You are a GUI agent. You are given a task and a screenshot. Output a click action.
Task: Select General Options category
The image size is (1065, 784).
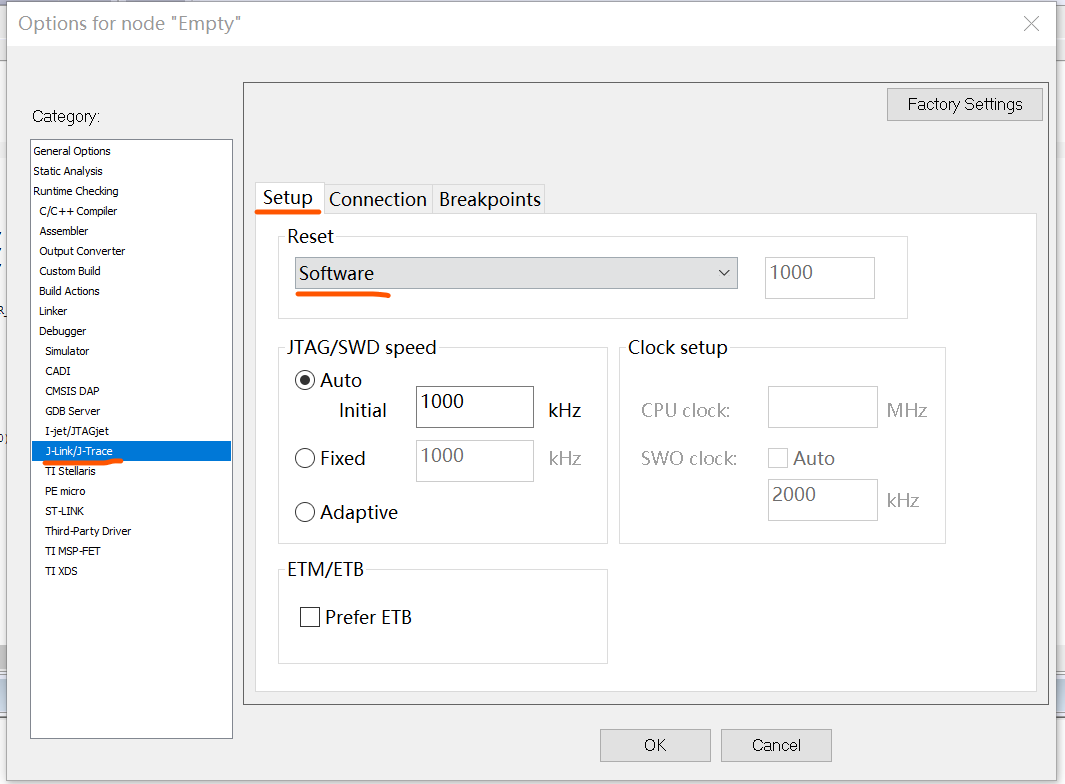point(72,151)
